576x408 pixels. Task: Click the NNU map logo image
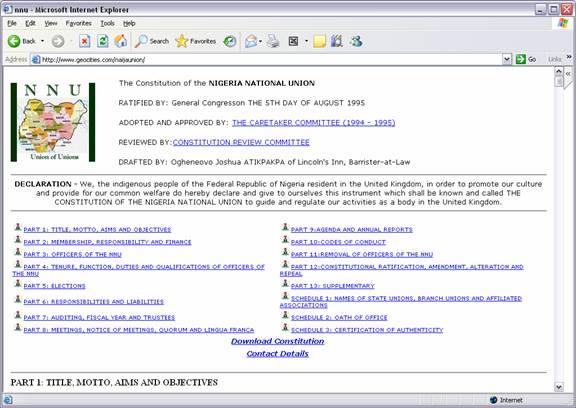tap(53, 122)
